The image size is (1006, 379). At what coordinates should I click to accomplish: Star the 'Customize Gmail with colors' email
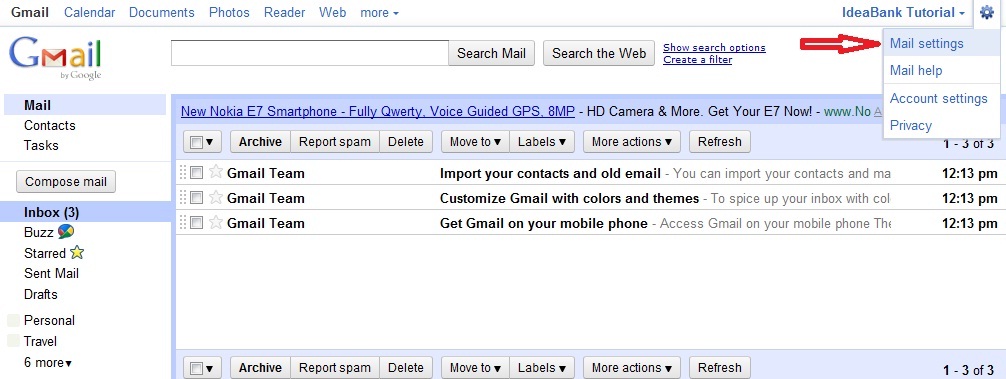[x=216, y=197]
